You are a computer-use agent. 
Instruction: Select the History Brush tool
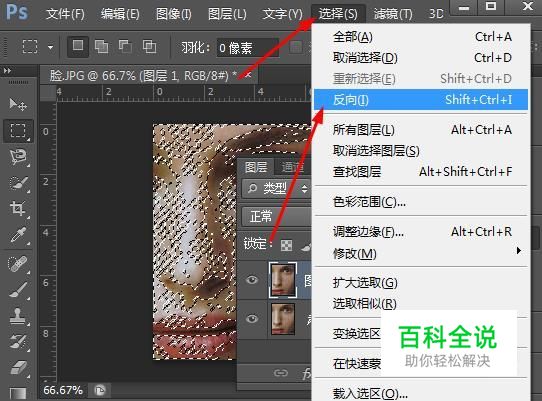(x=18, y=342)
